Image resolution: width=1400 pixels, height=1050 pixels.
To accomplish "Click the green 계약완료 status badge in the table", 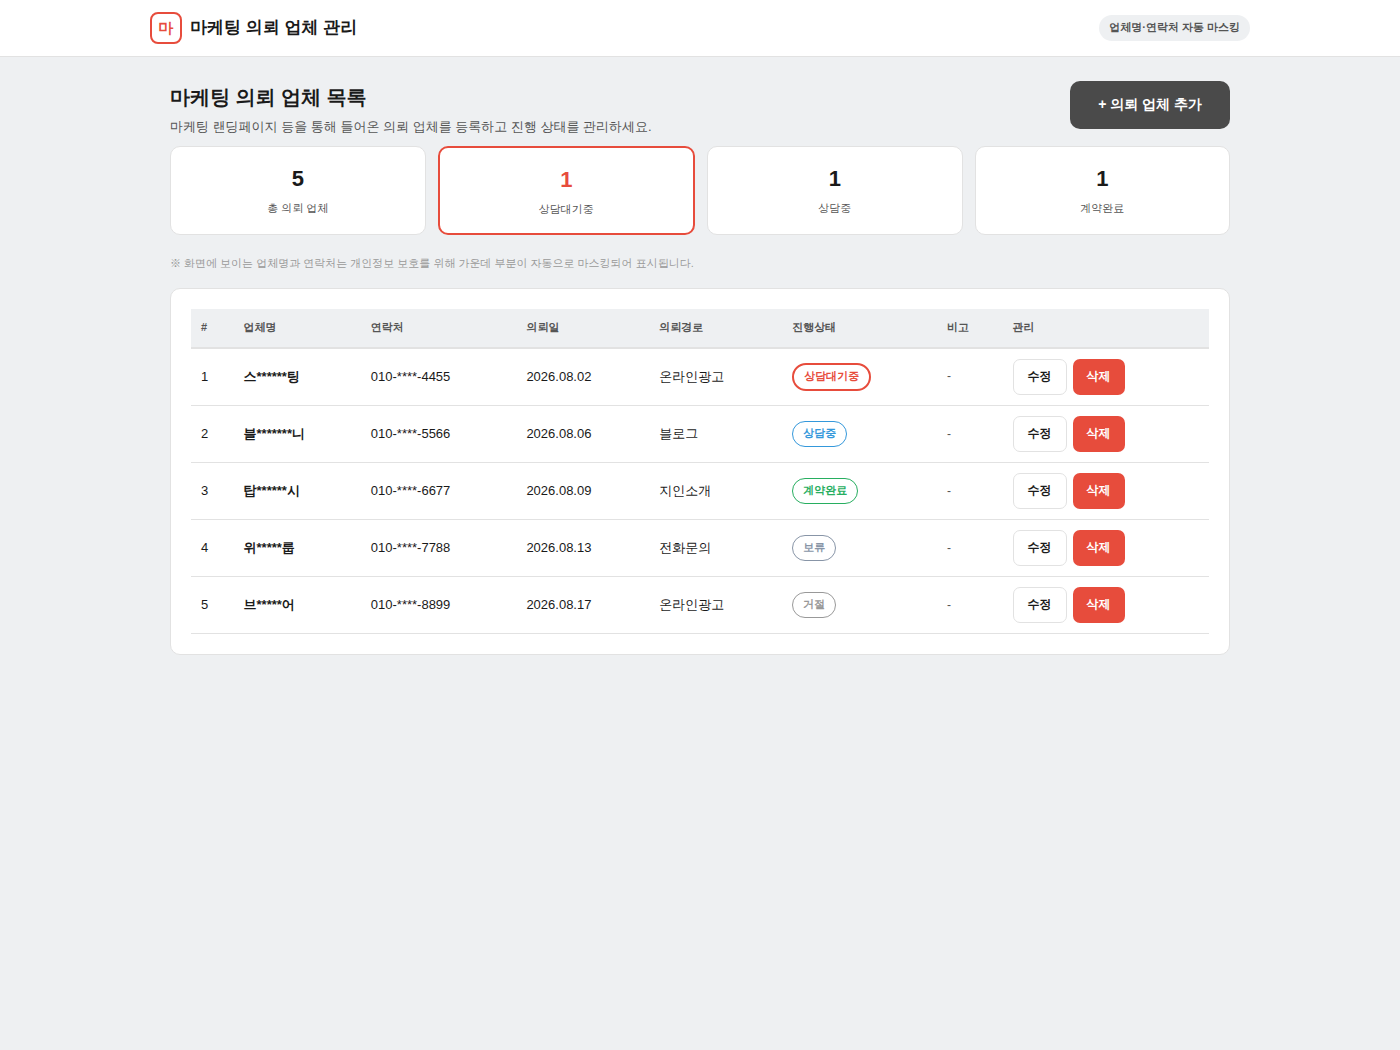I will 825,491.
